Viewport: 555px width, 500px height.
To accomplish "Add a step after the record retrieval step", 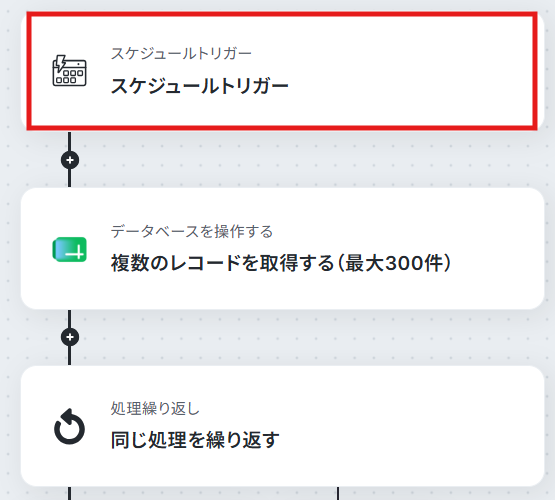I will [70, 337].
